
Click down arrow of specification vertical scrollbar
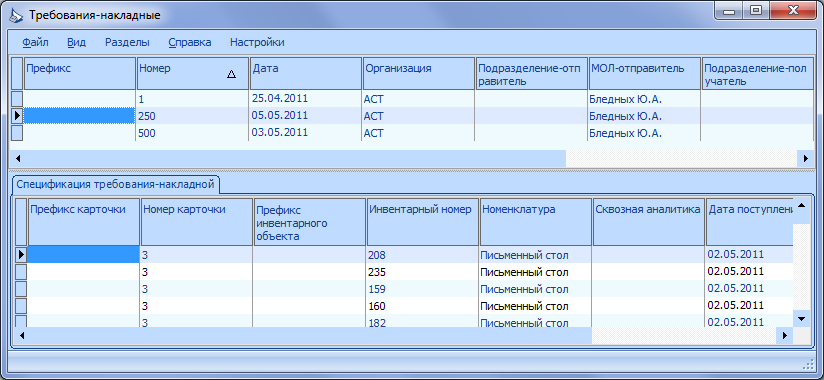click(801, 319)
